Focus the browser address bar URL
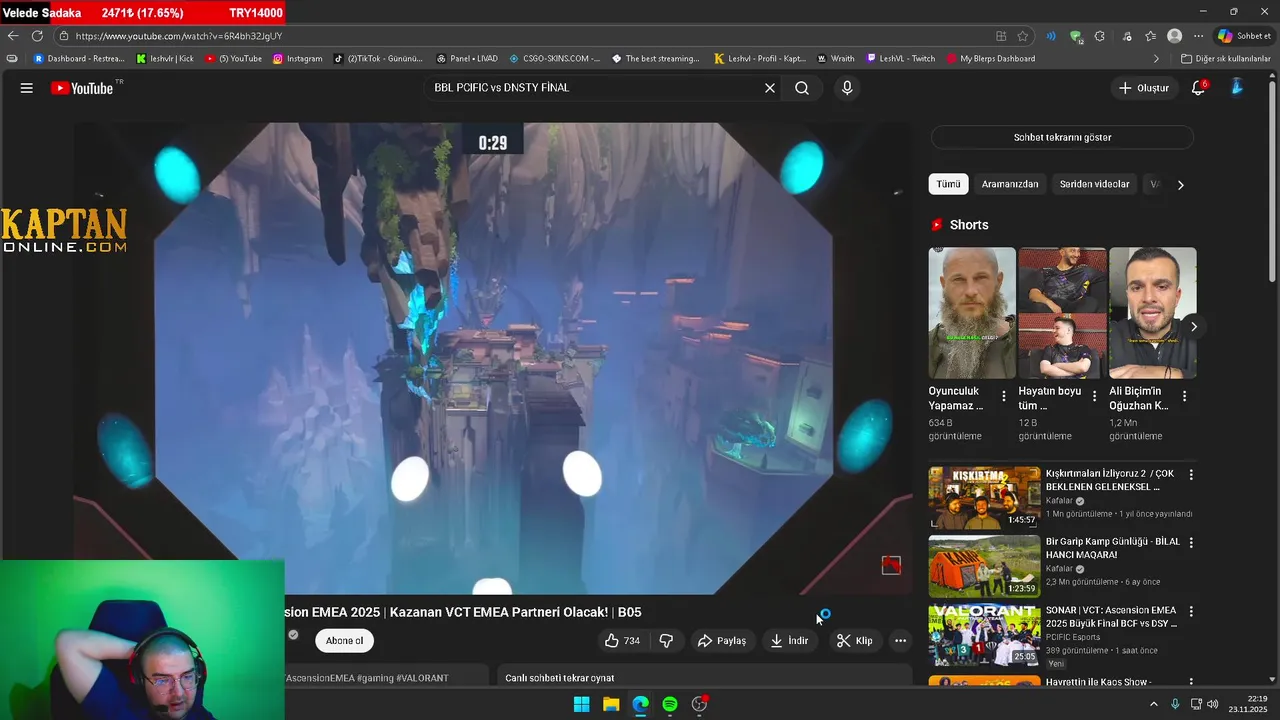Screen dimensions: 1280x720 [x=179, y=36]
